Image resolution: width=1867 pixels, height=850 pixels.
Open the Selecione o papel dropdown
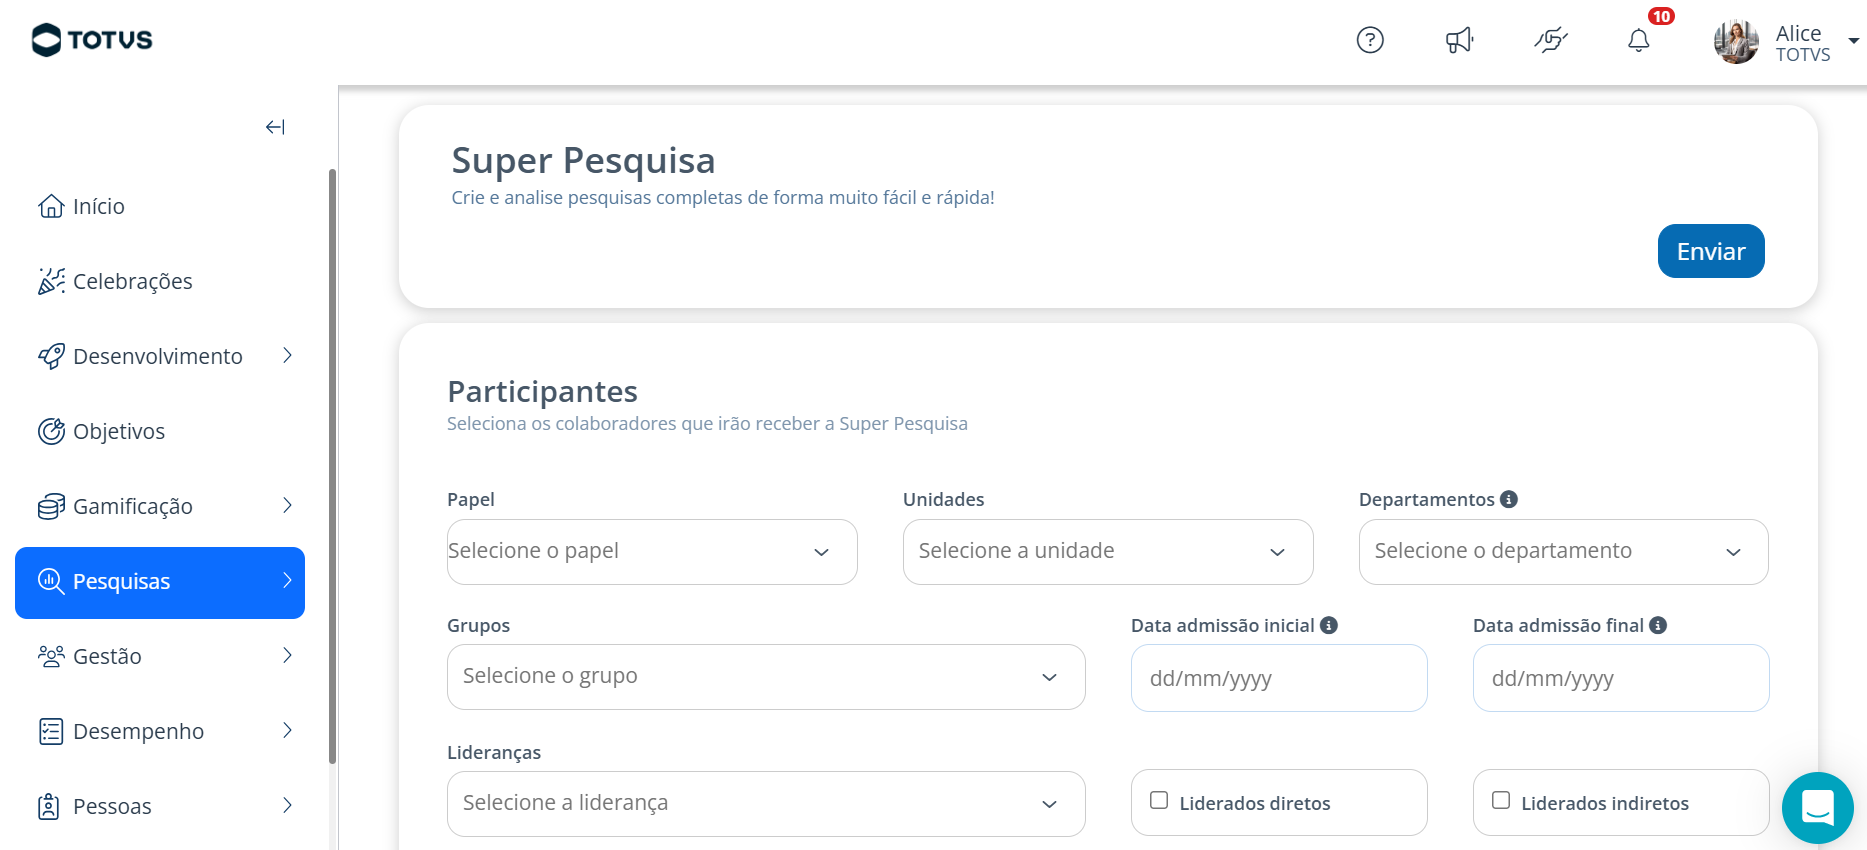(x=652, y=552)
